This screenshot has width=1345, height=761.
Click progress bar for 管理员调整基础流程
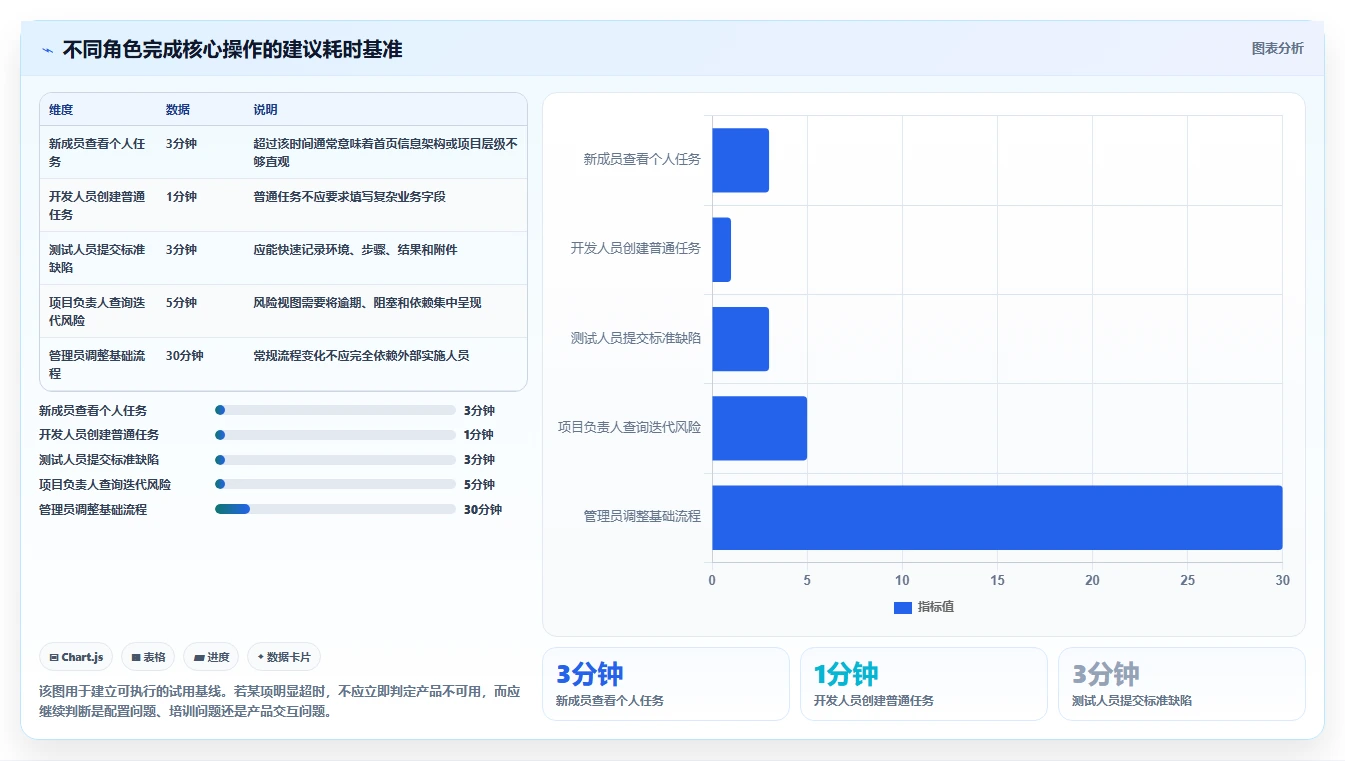point(335,509)
